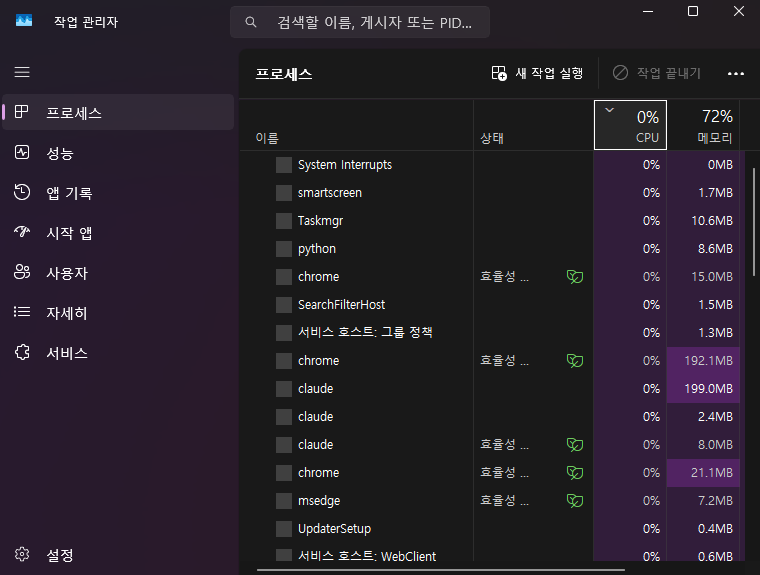The width and height of the screenshot is (760, 575).
Task: Open 설정 at the sidebar bottom
Action: pyautogui.click(x=118, y=555)
